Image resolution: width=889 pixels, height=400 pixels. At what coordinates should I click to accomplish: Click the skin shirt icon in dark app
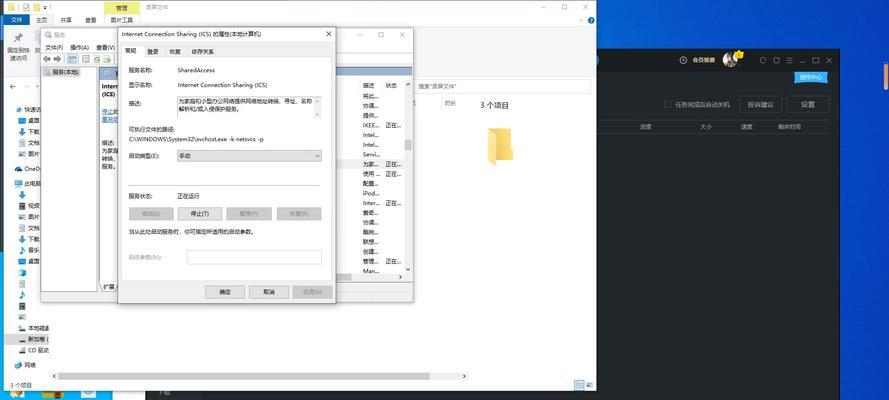(776, 60)
